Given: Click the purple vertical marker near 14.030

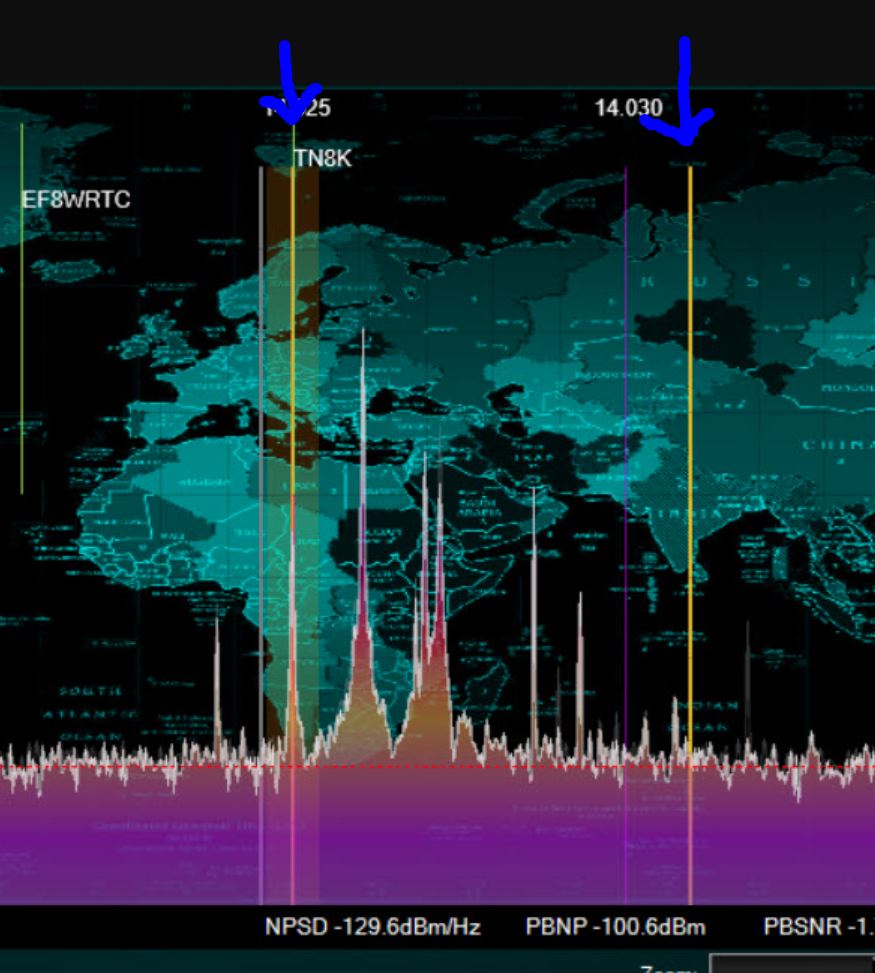Looking at the screenshot, I should (x=626, y=400).
